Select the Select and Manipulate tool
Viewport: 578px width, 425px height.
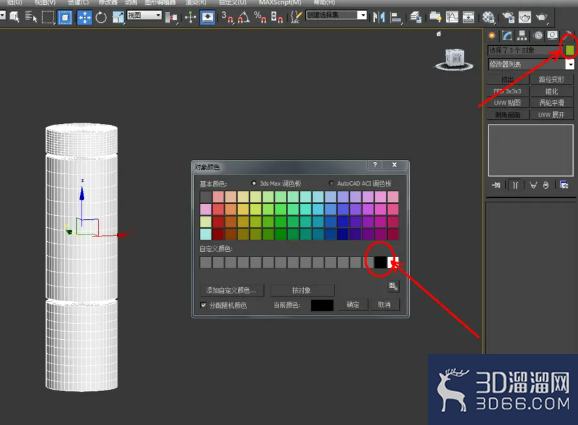(190, 17)
